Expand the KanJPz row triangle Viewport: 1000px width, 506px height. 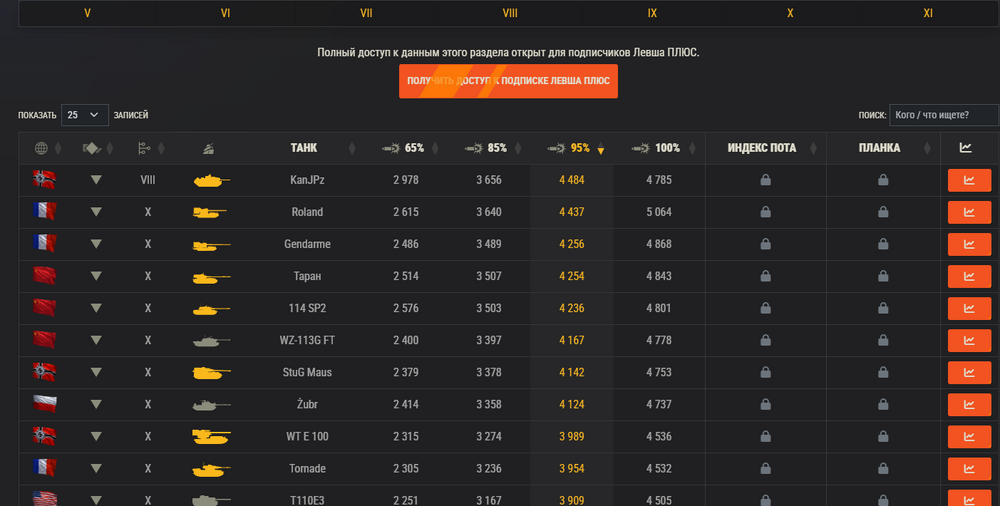[96, 180]
